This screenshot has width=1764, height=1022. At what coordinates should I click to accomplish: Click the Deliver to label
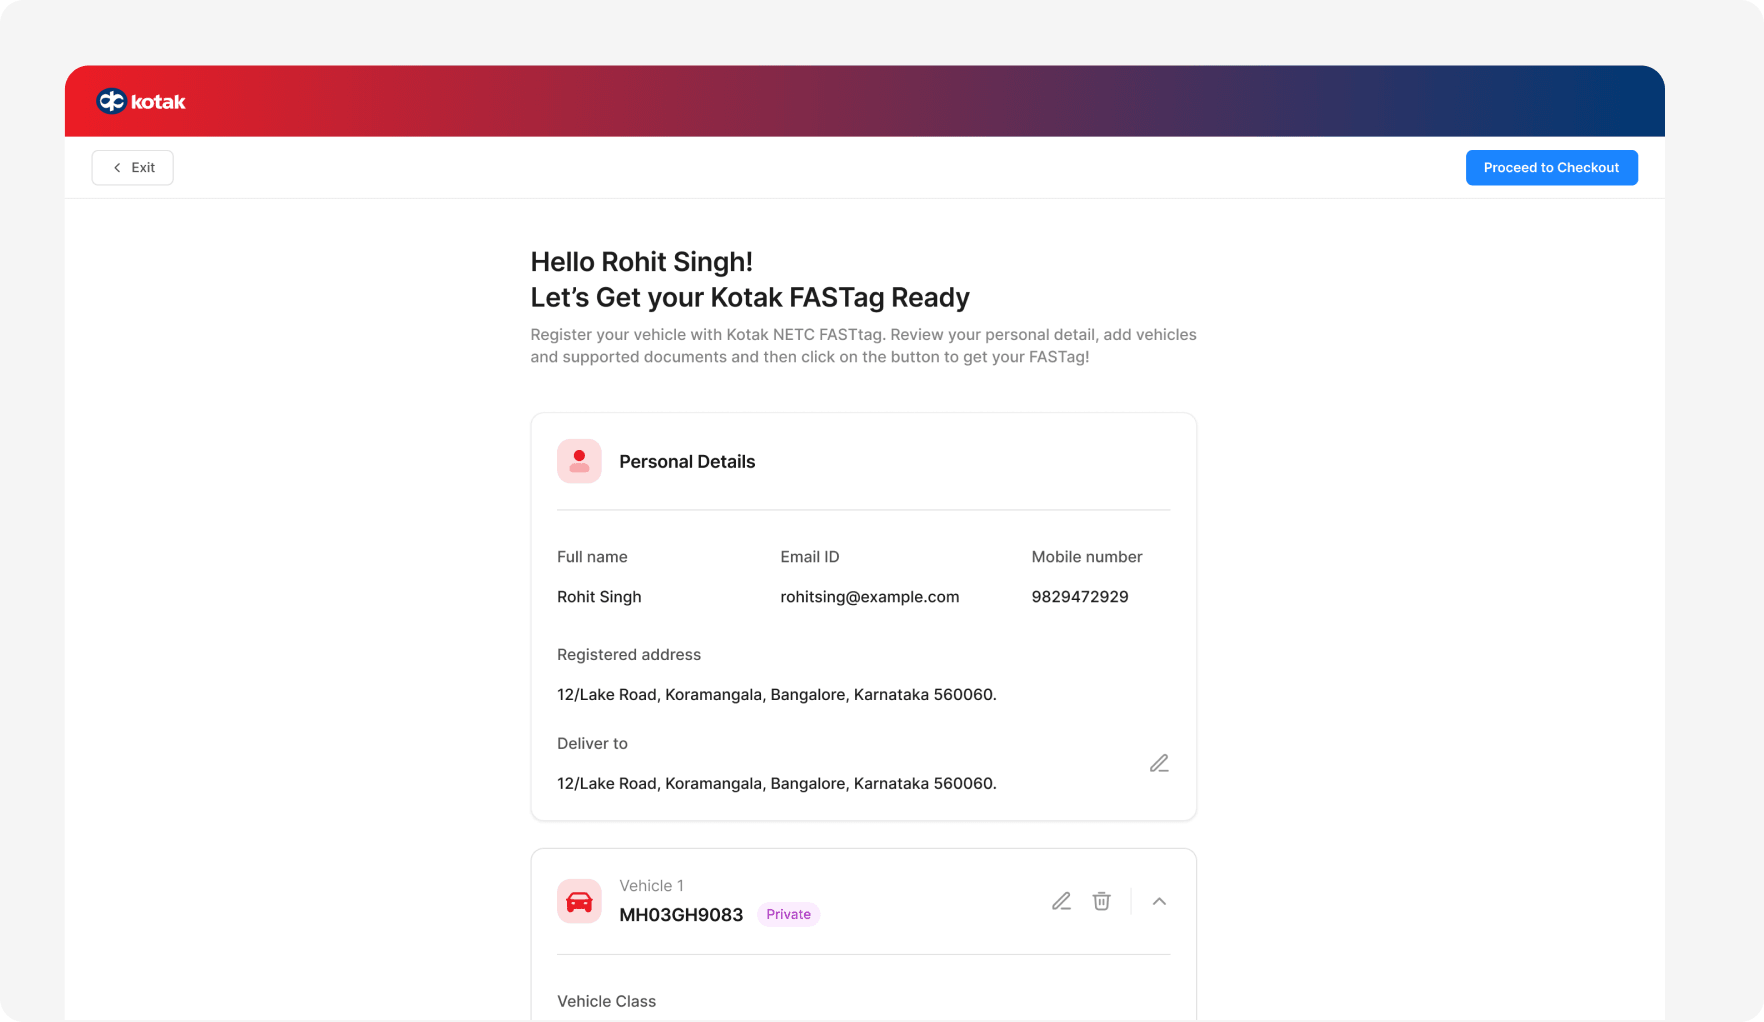tap(592, 744)
